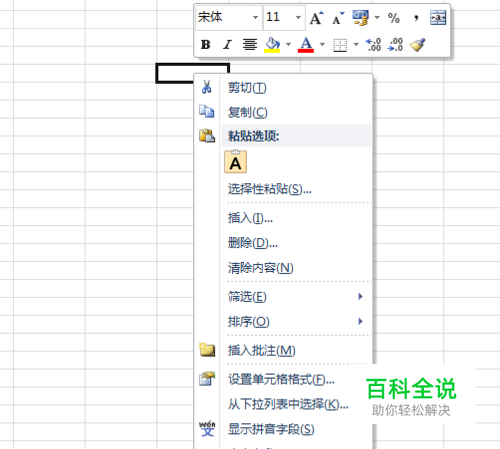Apply comma style format
Screen dimensions: 500x449
point(416,18)
